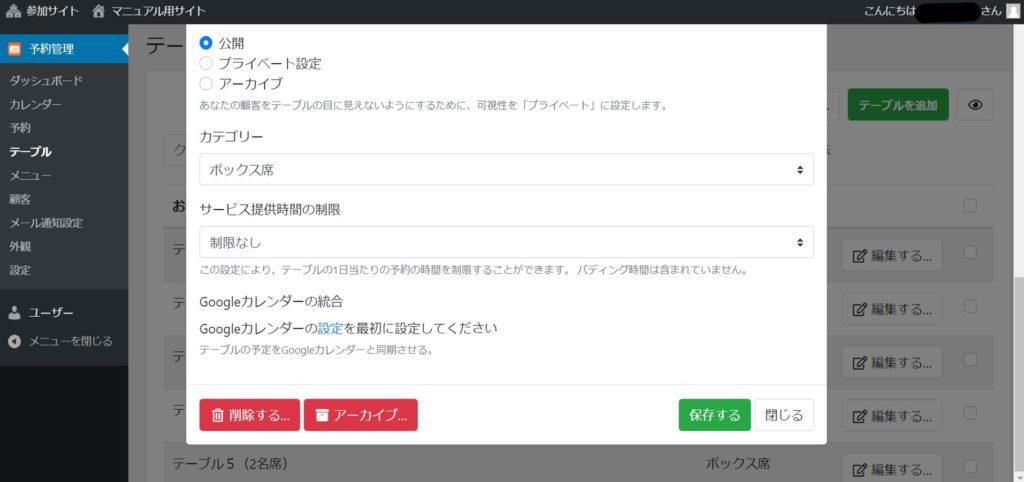Open メール通知設定 in the sidebar
Image resolution: width=1024 pixels, height=482 pixels.
click(x=46, y=223)
